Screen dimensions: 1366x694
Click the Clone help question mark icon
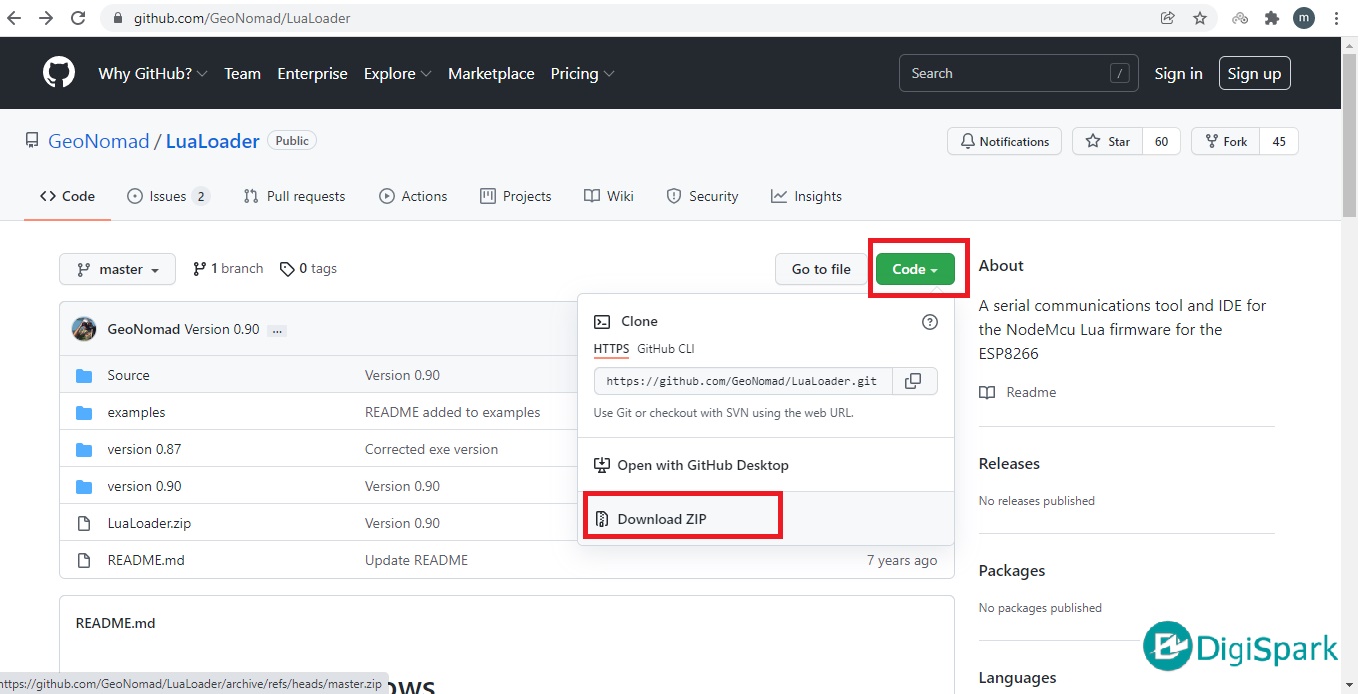(929, 321)
